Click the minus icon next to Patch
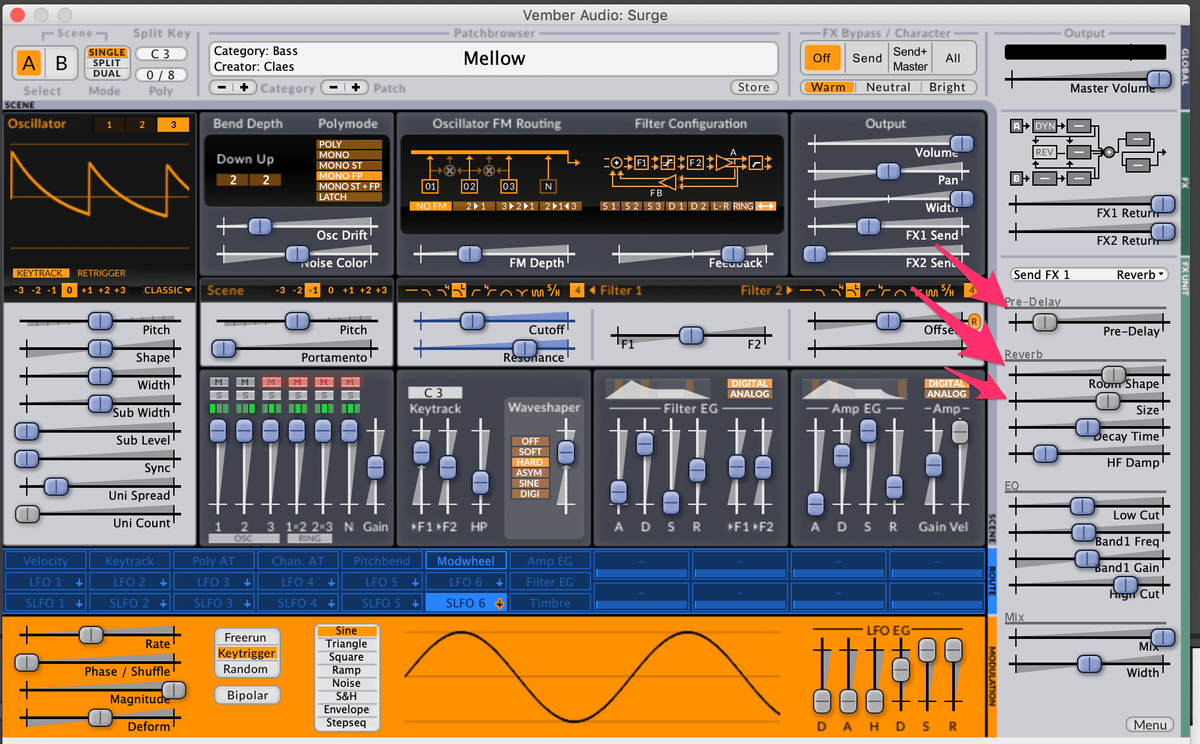Image resolution: width=1200 pixels, height=744 pixels. [335, 87]
